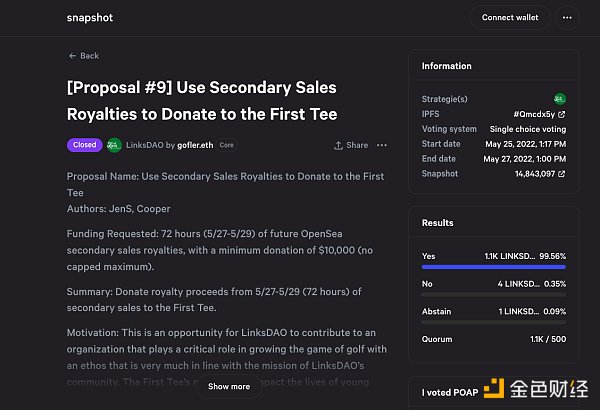Click the Strategies green avatar icon
This screenshot has height=410, width=600.
(560, 98)
